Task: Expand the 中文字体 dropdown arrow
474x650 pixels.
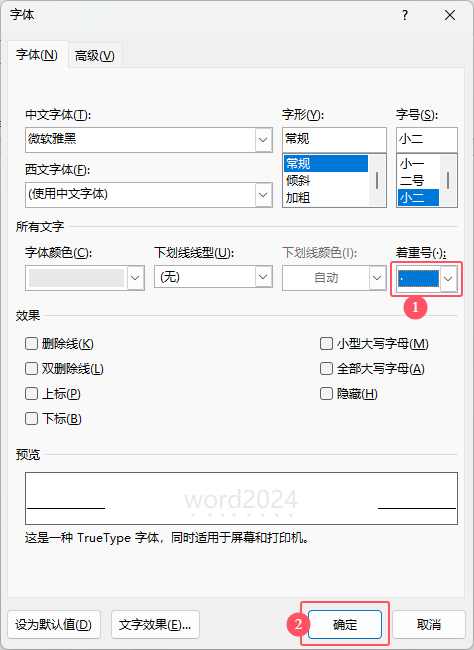Action: click(263, 140)
